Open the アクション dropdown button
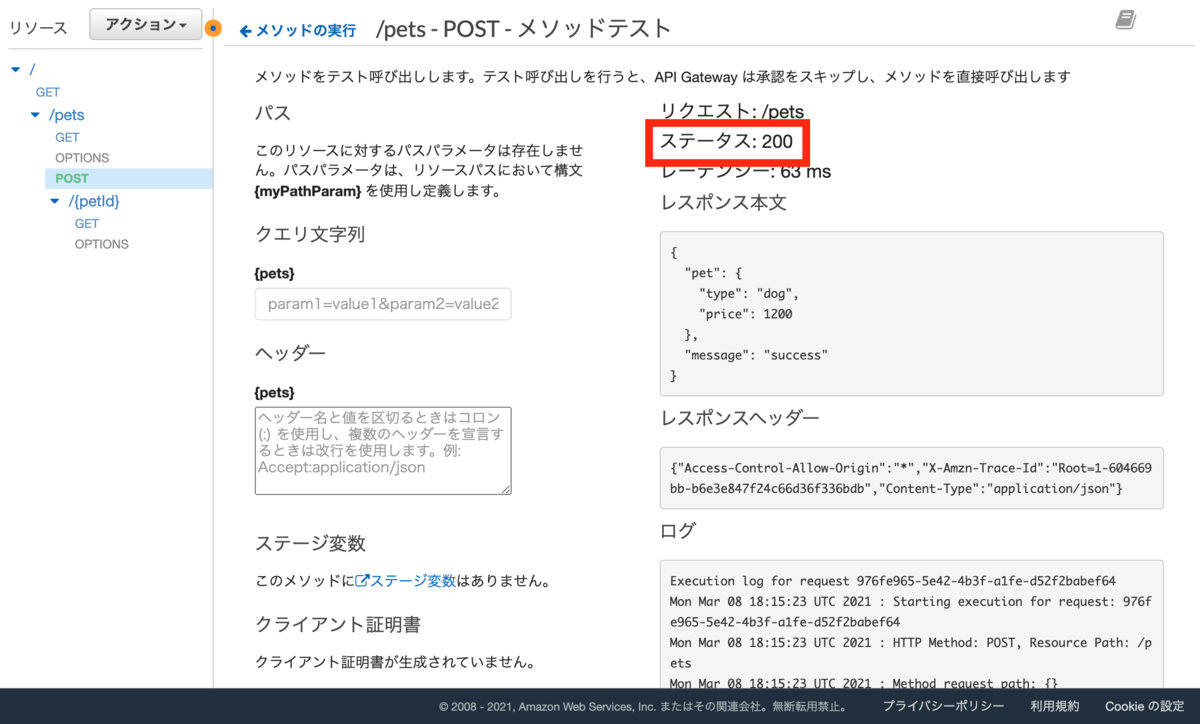 tap(146, 25)
